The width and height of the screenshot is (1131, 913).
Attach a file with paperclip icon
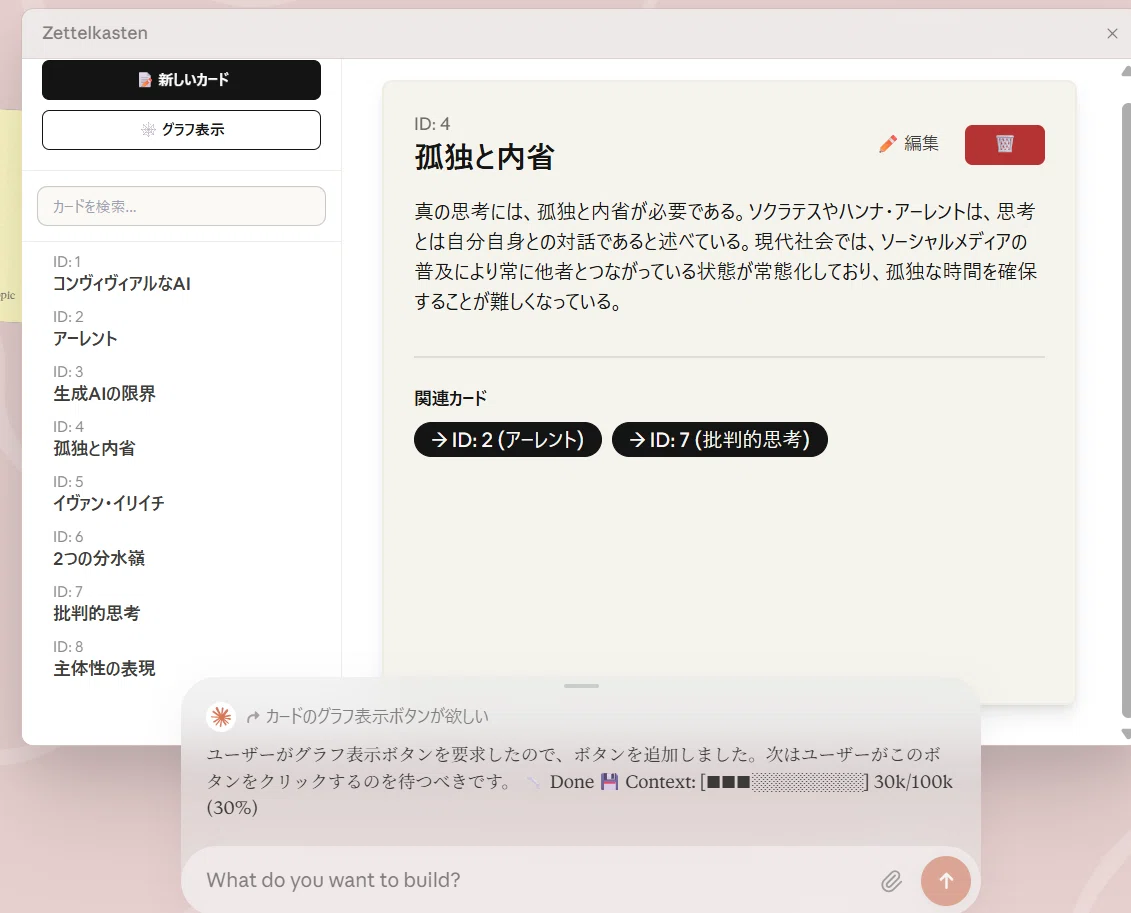(x=892, y=881)
